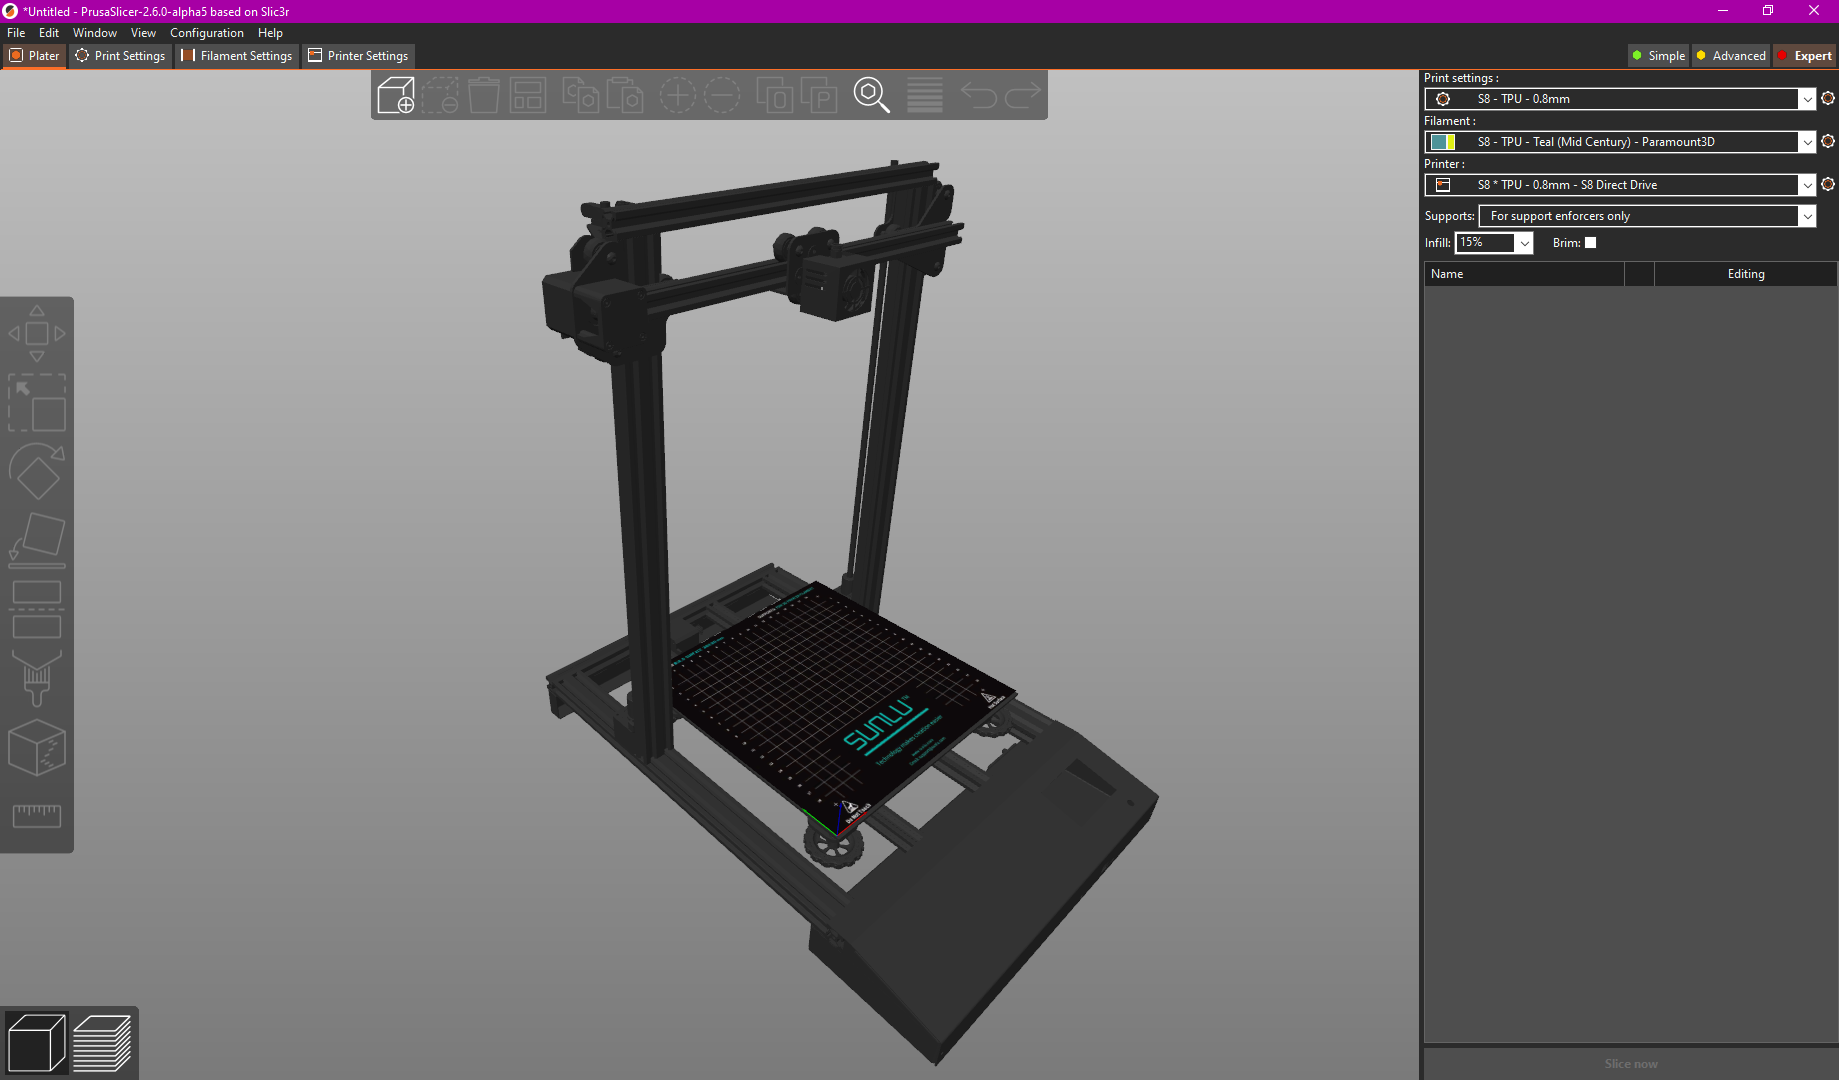Click the filament color swatch next to Filament dropdown

(x=1444, y=141)
